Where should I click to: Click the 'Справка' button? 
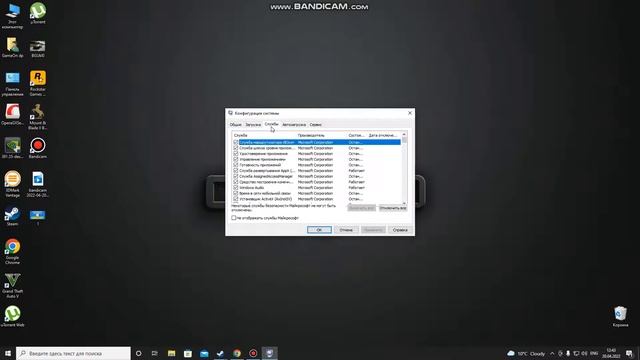point(400,230)
